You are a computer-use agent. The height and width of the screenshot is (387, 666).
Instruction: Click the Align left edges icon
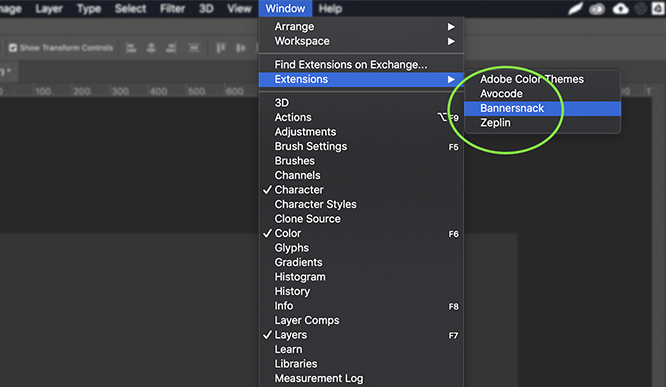tap(131, 48)
